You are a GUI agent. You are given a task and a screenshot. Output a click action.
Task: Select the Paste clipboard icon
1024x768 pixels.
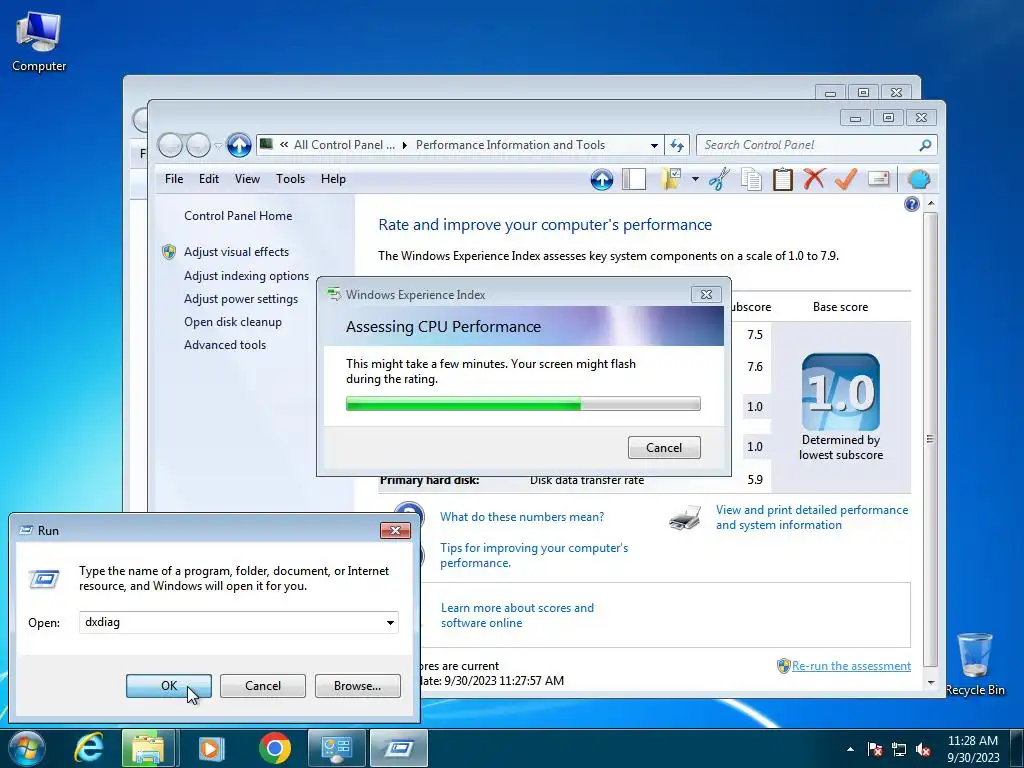(782, 179)
